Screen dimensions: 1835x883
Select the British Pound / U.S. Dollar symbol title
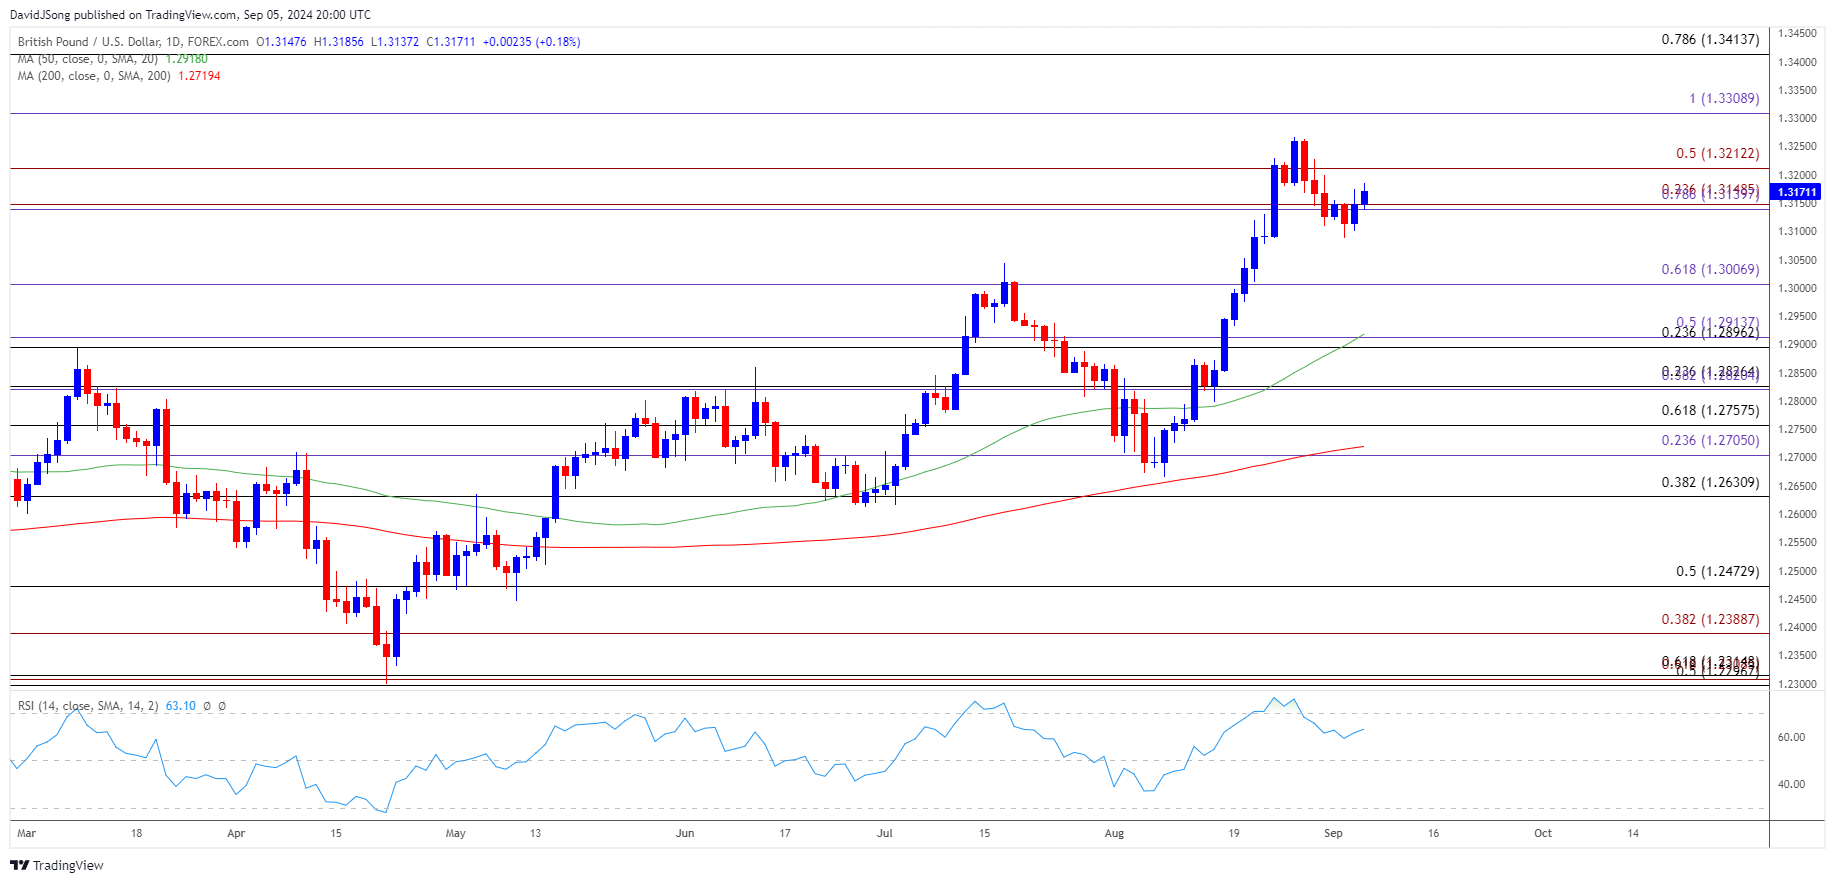133,42
